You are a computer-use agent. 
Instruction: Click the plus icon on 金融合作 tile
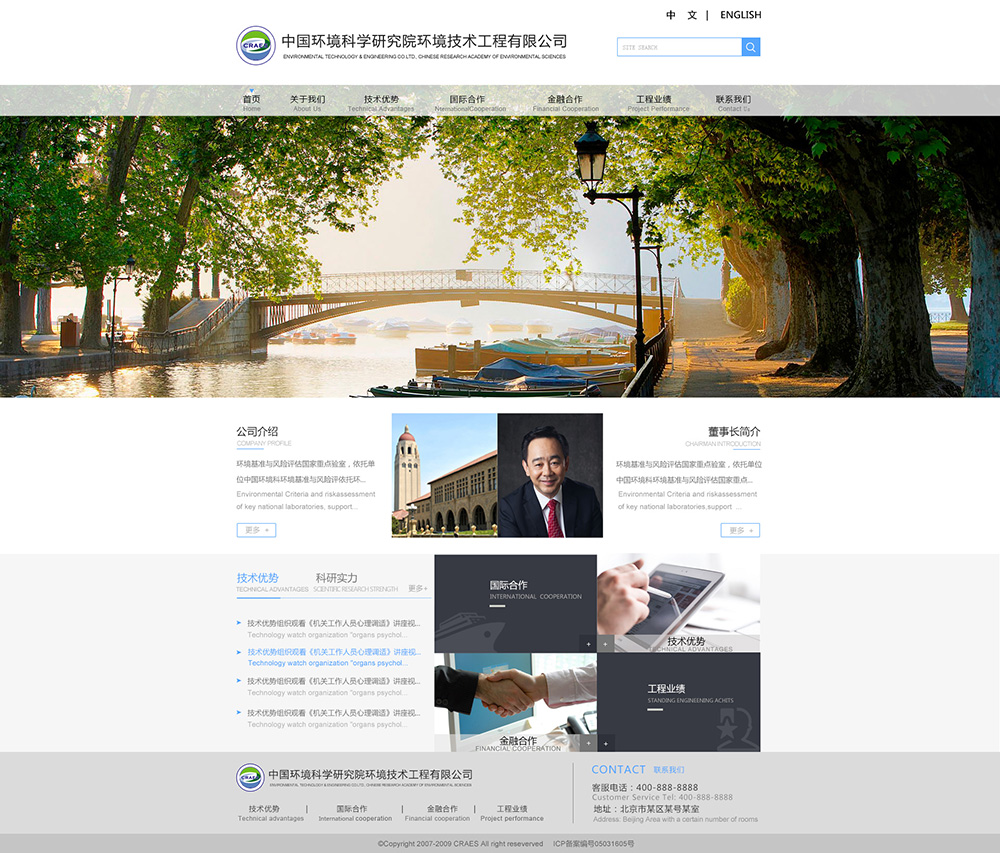589,744
